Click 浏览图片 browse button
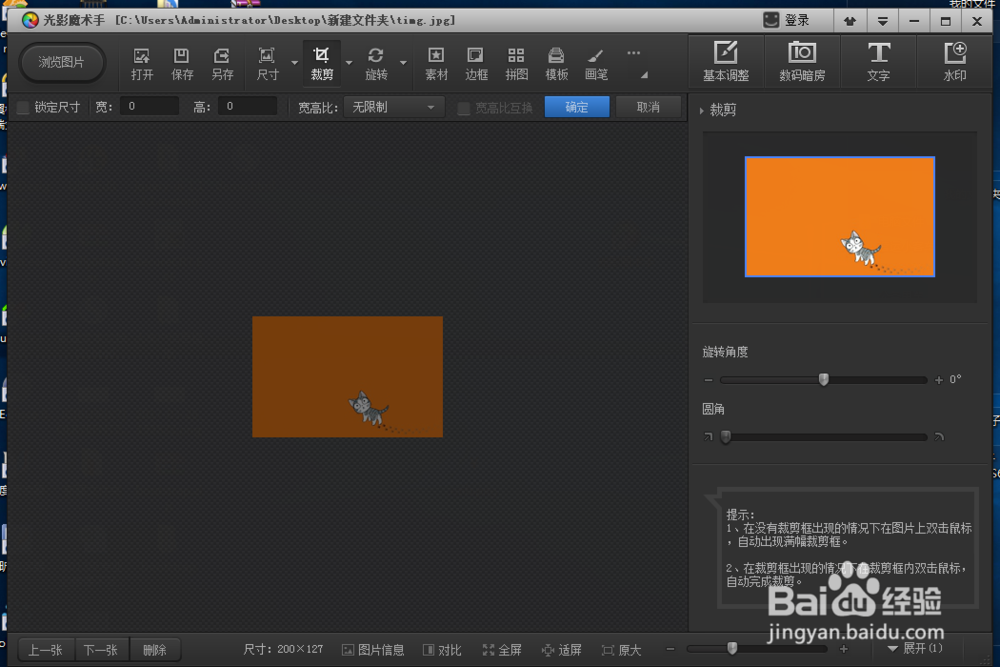1000x667 pixels. (61, 62)
